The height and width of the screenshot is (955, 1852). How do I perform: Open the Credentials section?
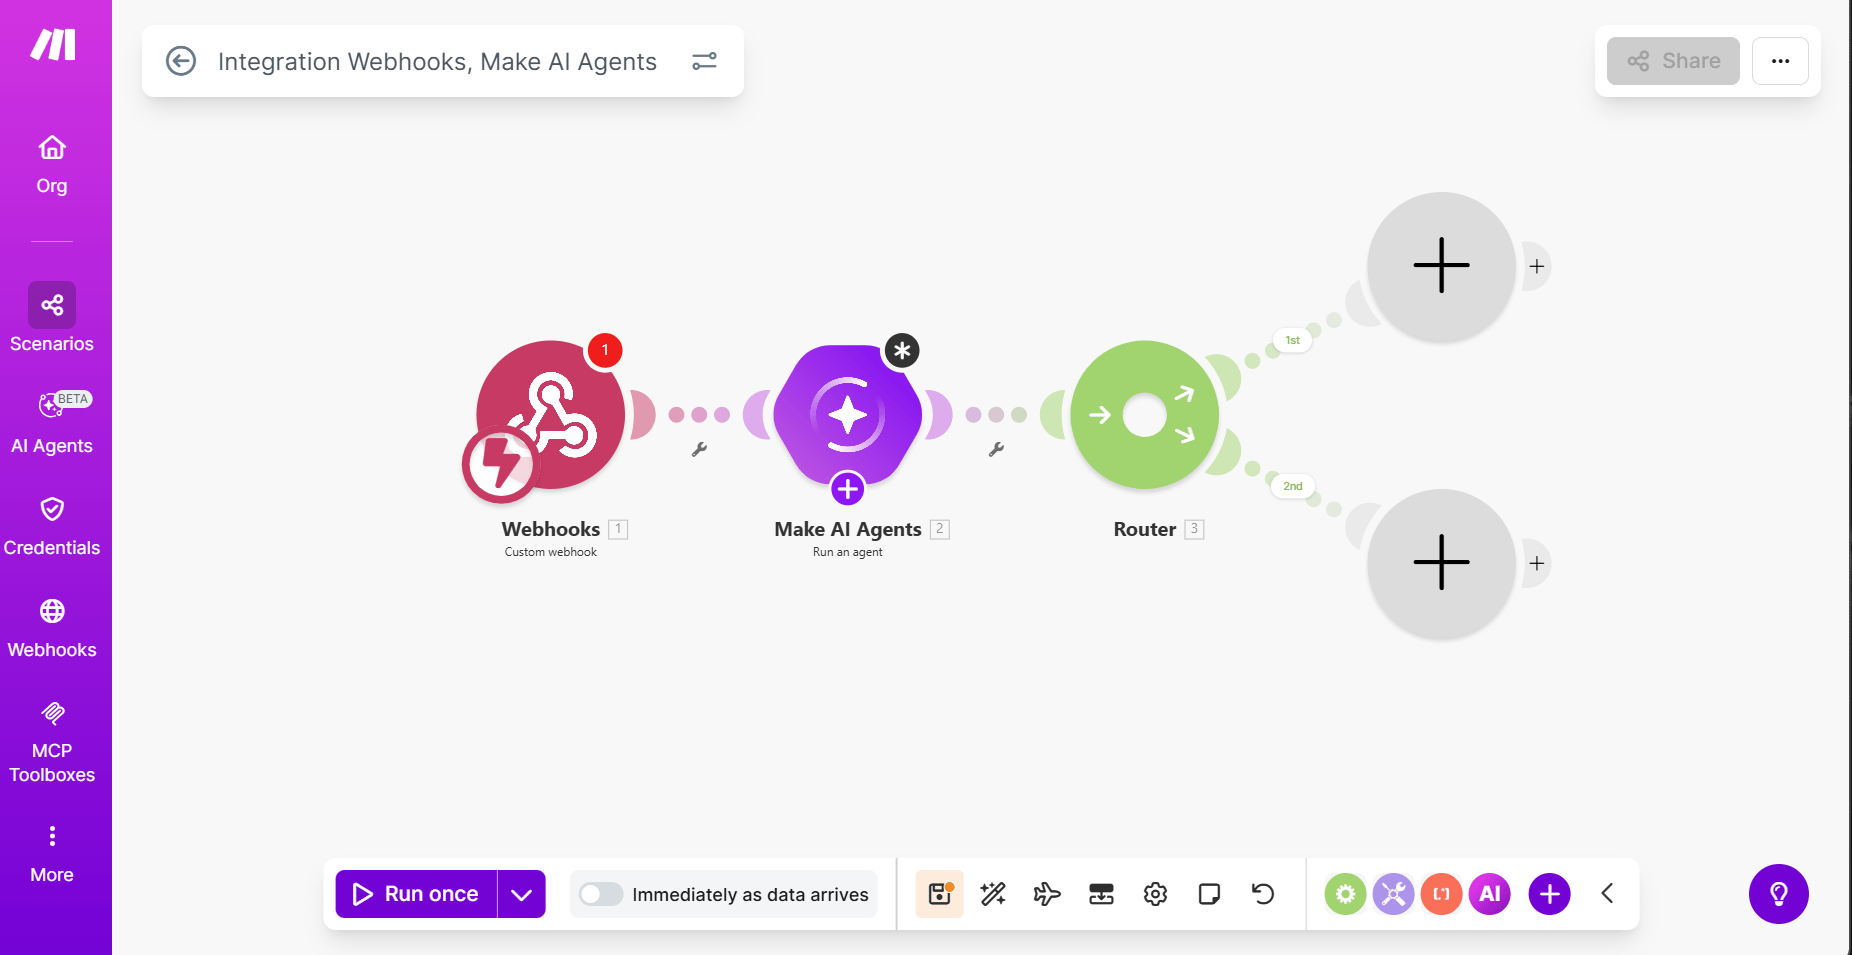click(x=52, y=526)
